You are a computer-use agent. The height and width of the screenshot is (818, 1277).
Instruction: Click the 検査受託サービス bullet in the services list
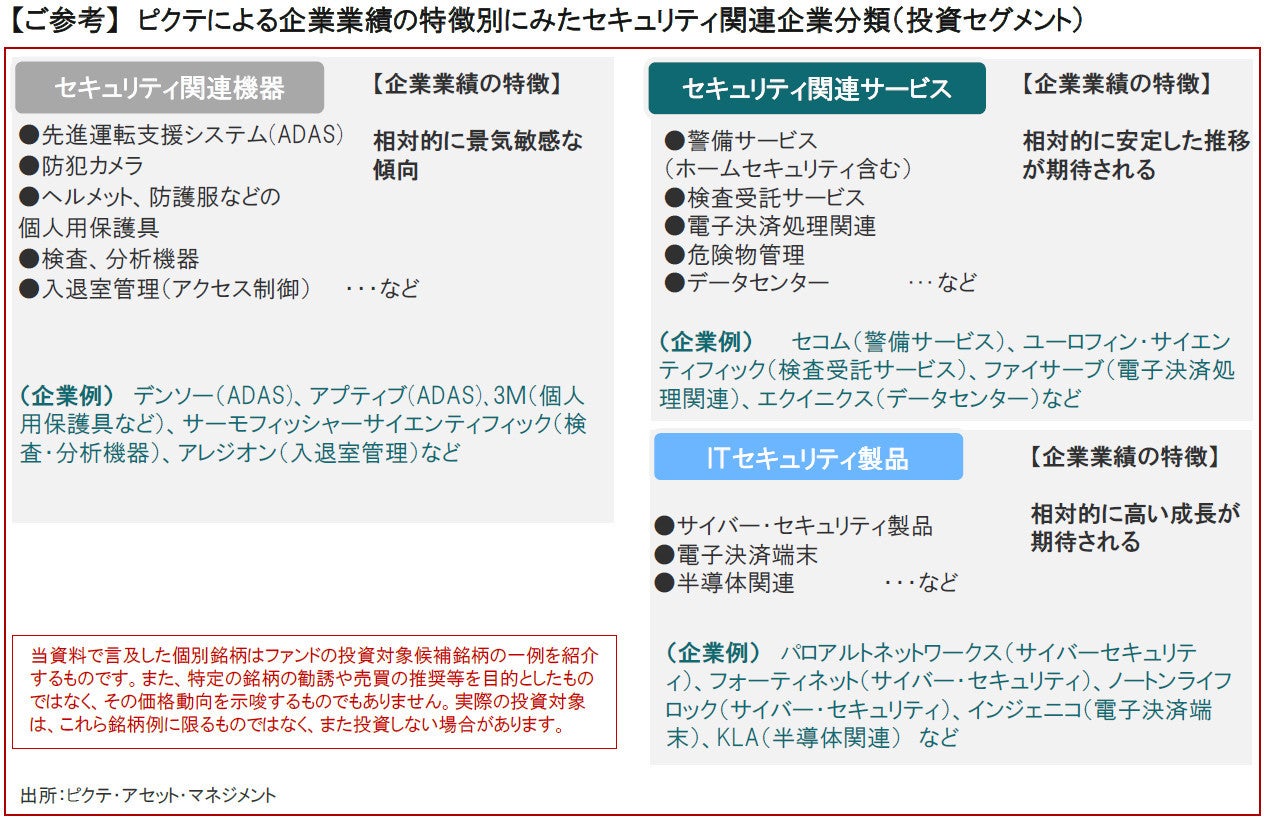(x=764, y=198)
